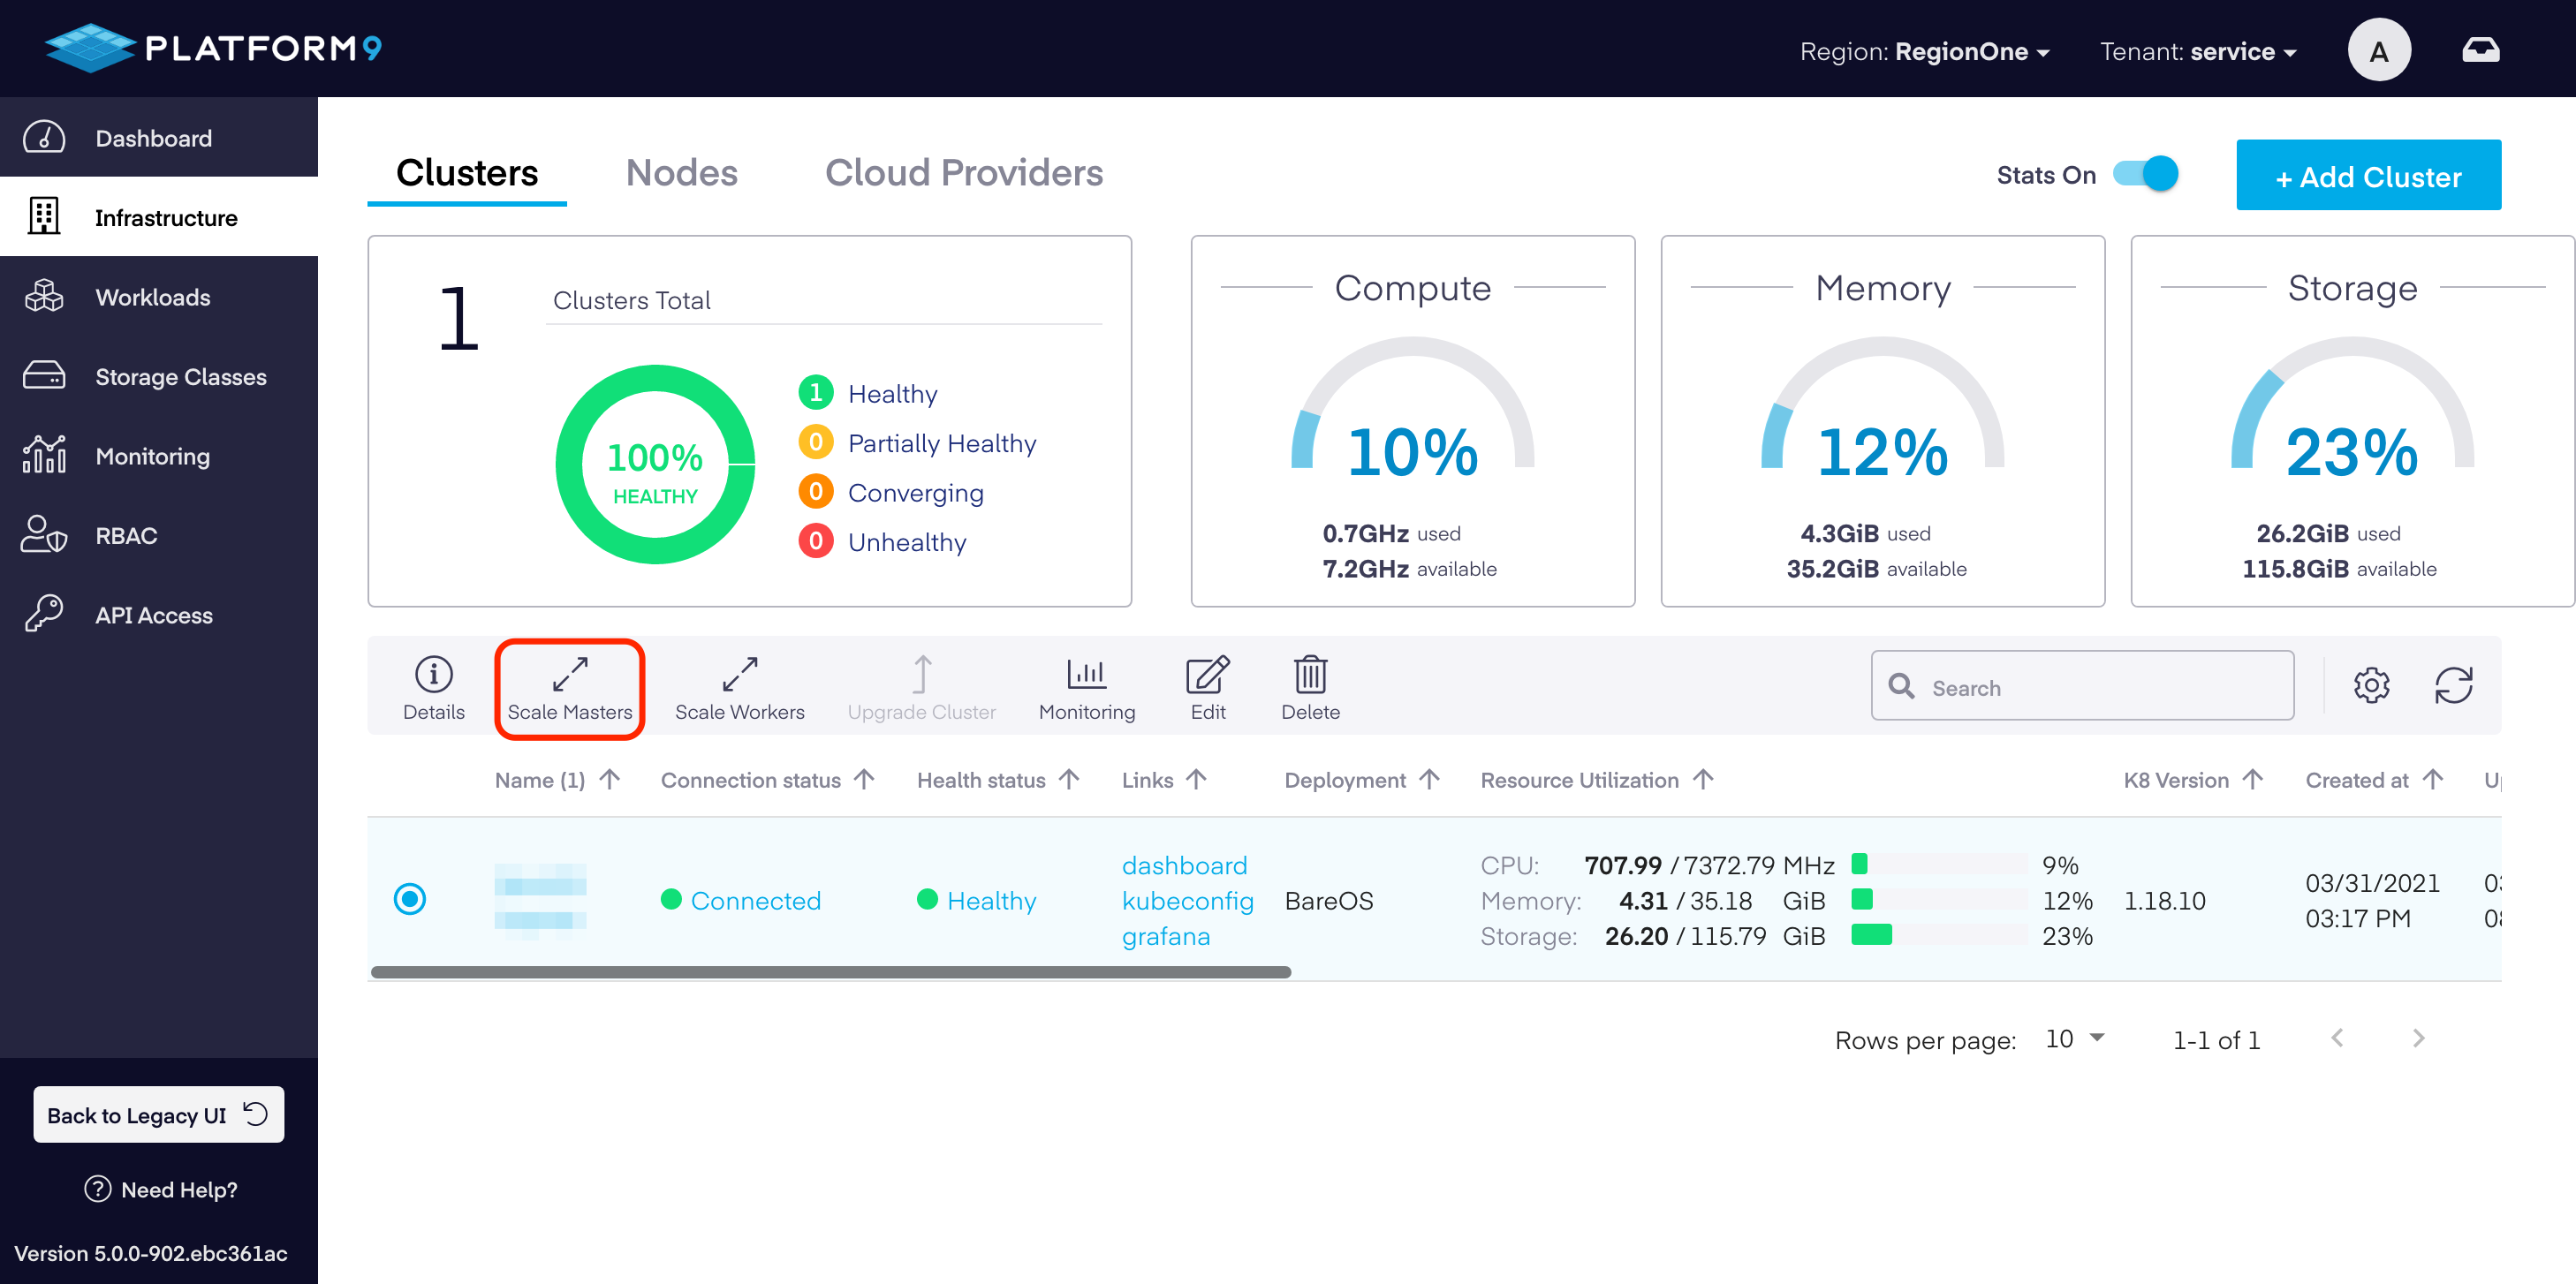Image resolution: width=2576 pixels, height=1284 pixels.
Task: Open Workloads in the sidebar
Action: pyautogui.click(x=153, y=297)
